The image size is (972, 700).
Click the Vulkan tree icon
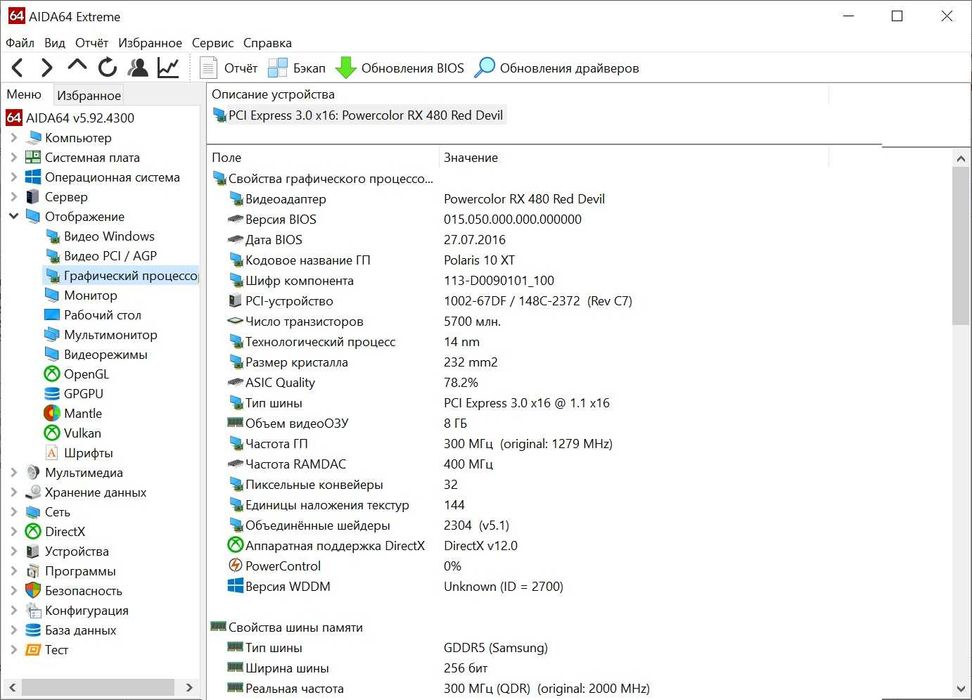[x=52, y=433]
